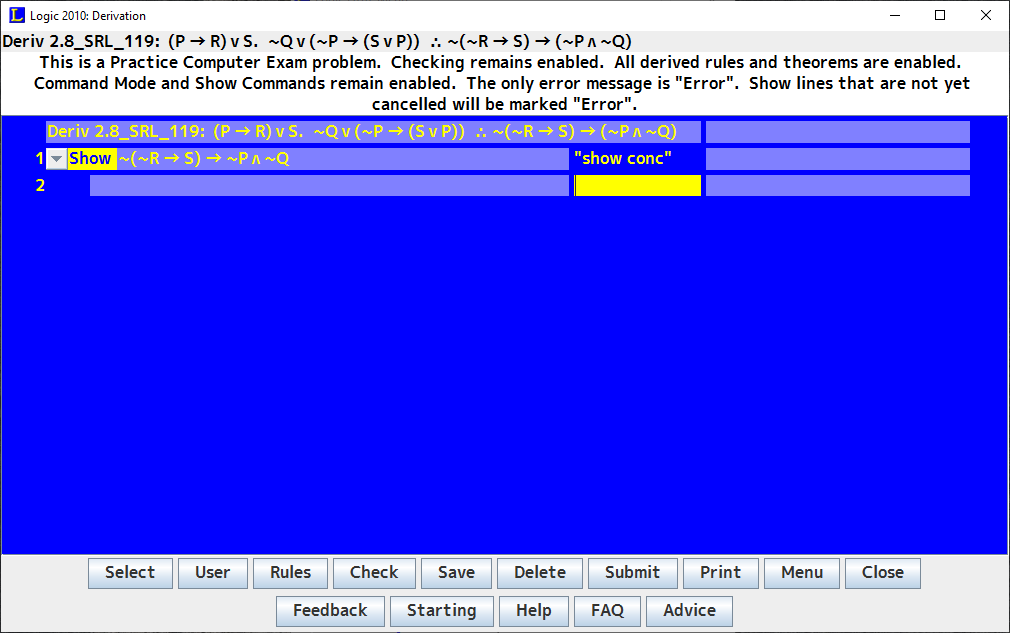Screen dimensions: 1010x633
Task: Open the Rules list
Action: (291, 572)
